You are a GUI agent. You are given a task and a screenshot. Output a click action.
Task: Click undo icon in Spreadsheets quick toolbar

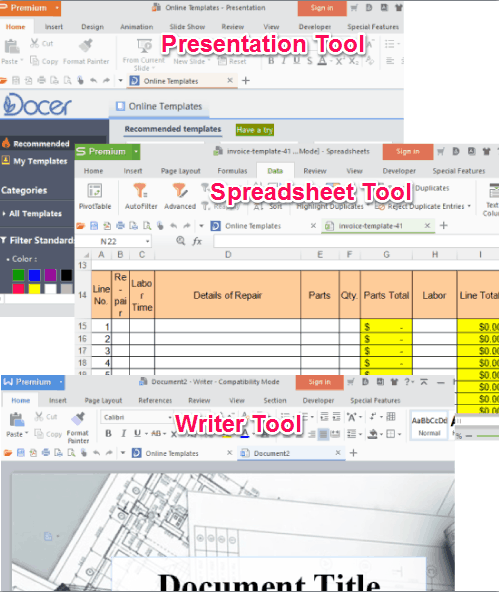click(x=174, y=226)
